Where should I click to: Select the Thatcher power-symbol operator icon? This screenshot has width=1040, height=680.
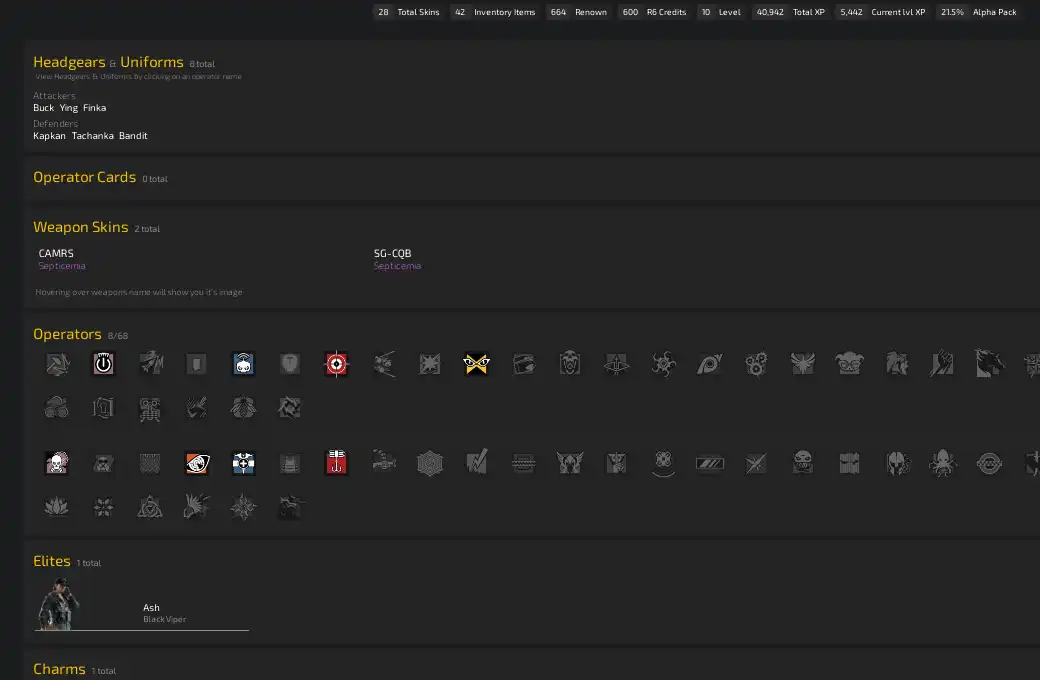click(x=103, y=364)
